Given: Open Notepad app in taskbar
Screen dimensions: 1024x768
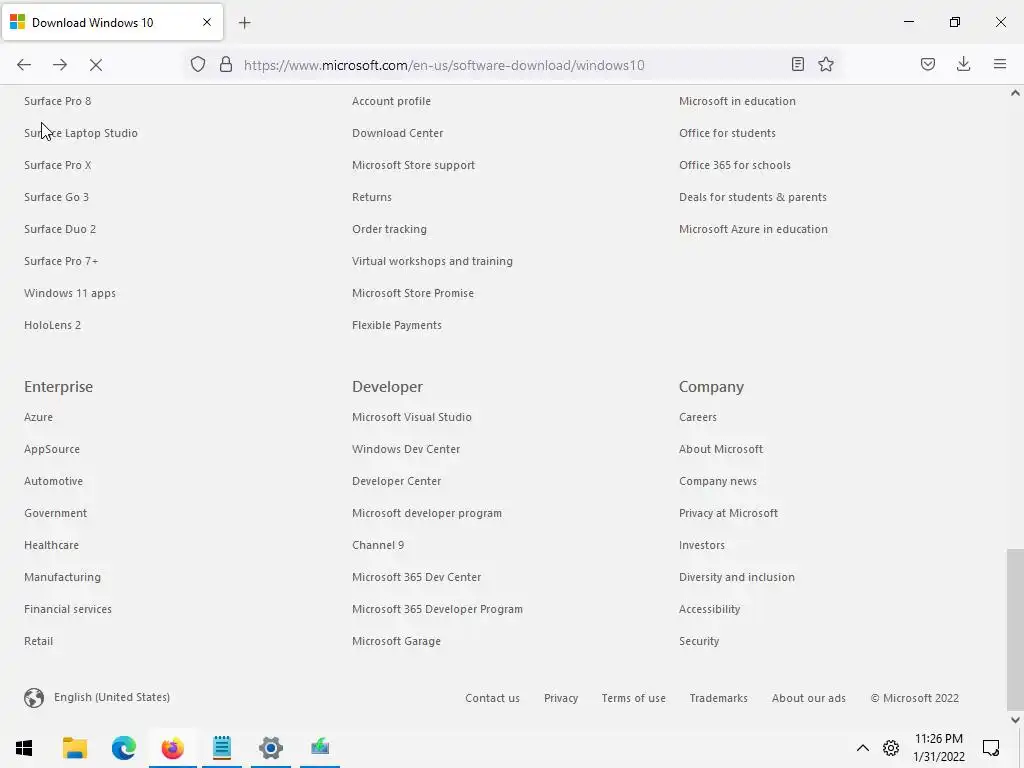Looking at the screenshot, I should pos(222,748).
